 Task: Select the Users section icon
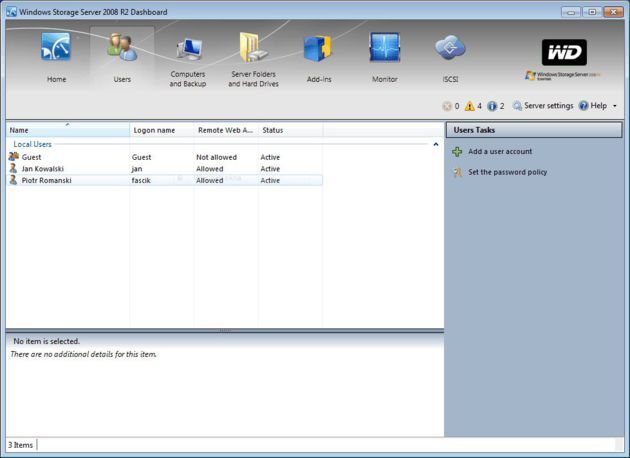(122, 47)
